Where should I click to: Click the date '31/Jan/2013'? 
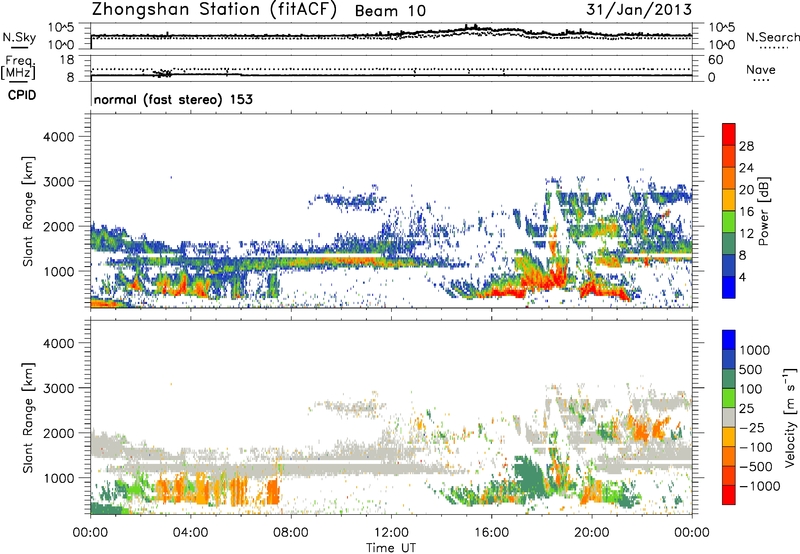click(639, 9)
